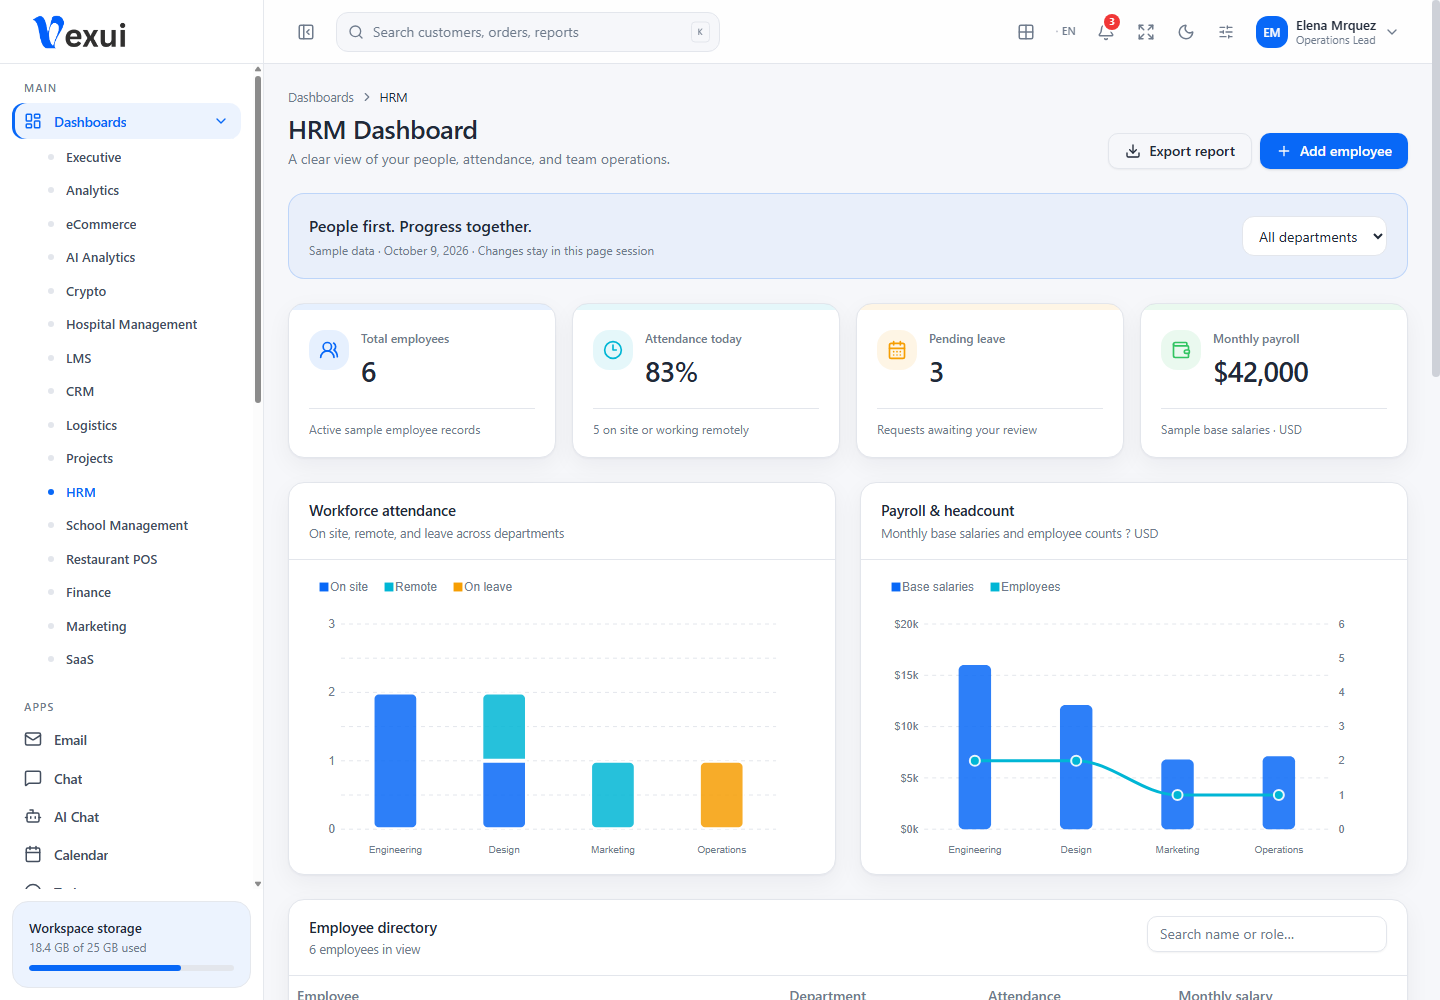Click the Calendar icon in sidebar
The image size is (1440, 1000).
[33, 854]
